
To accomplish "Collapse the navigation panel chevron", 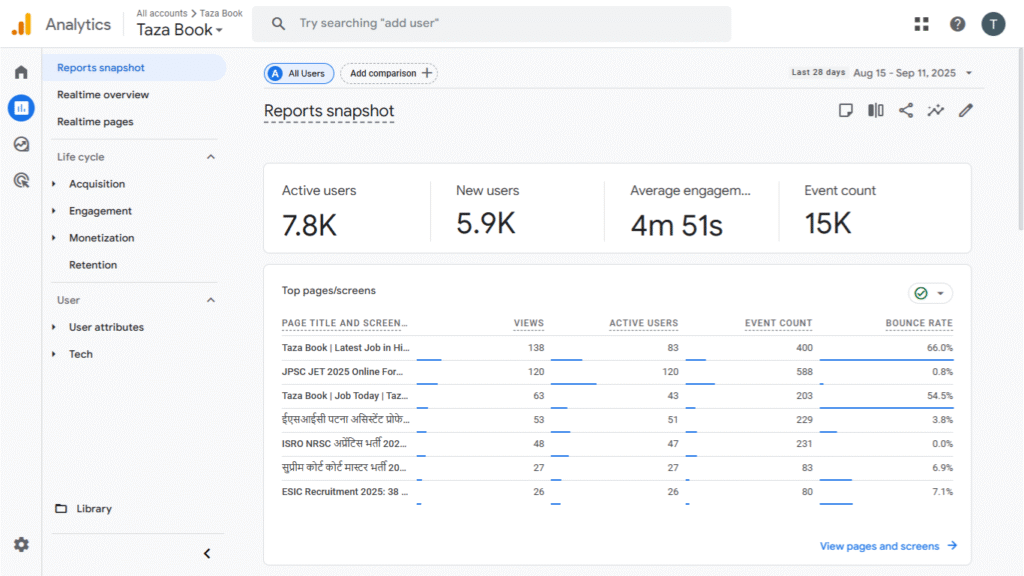I will click(x=207, y=554).
